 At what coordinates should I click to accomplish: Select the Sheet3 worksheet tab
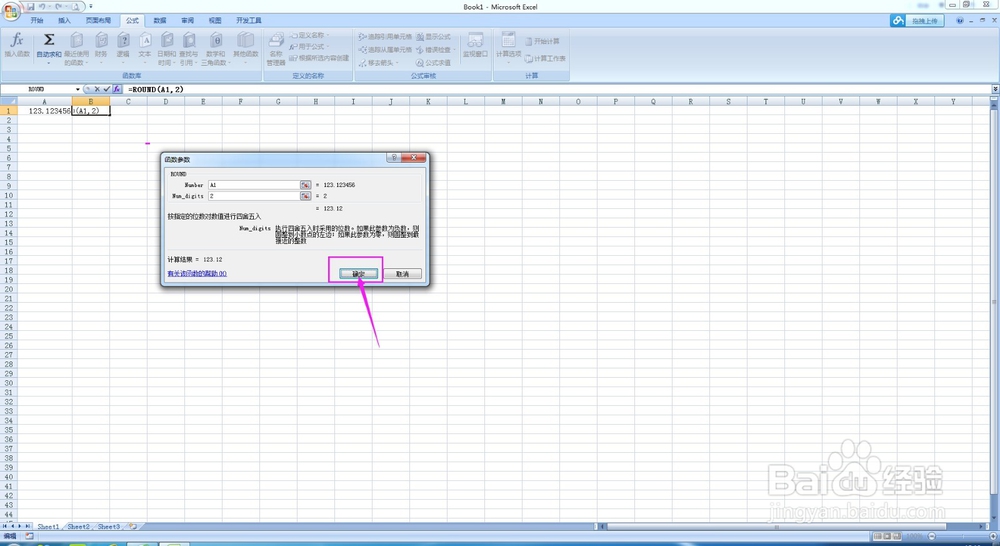pyautogui.click(x=108, y=527)
